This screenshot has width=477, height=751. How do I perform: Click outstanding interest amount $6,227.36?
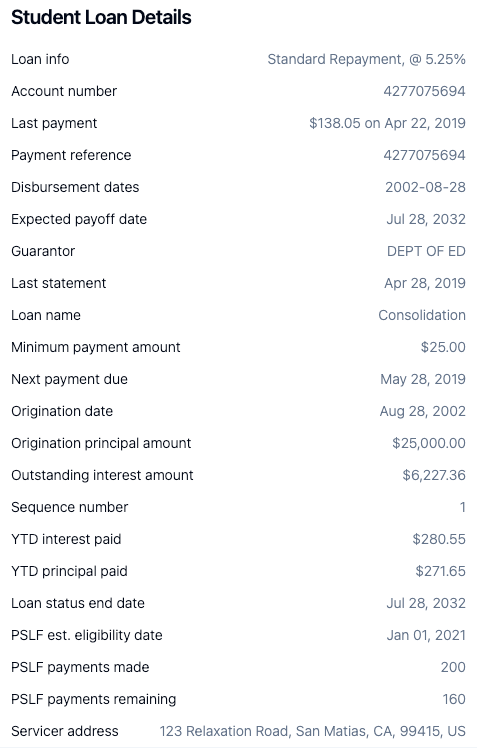[x=434, y=475]
